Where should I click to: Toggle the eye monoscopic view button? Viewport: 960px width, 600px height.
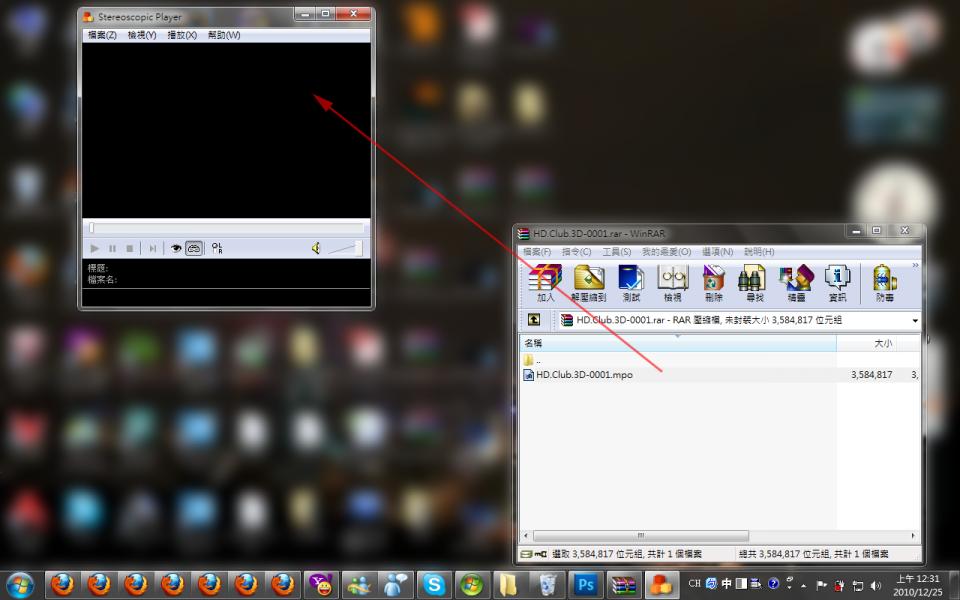(176, 248)
